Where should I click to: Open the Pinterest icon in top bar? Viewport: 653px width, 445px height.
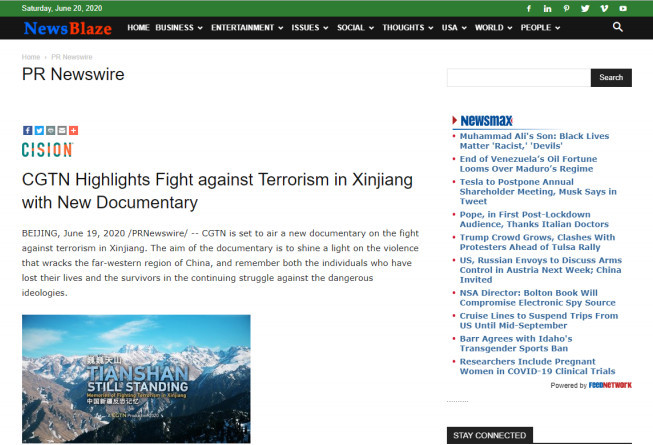[x=566, y=8]
